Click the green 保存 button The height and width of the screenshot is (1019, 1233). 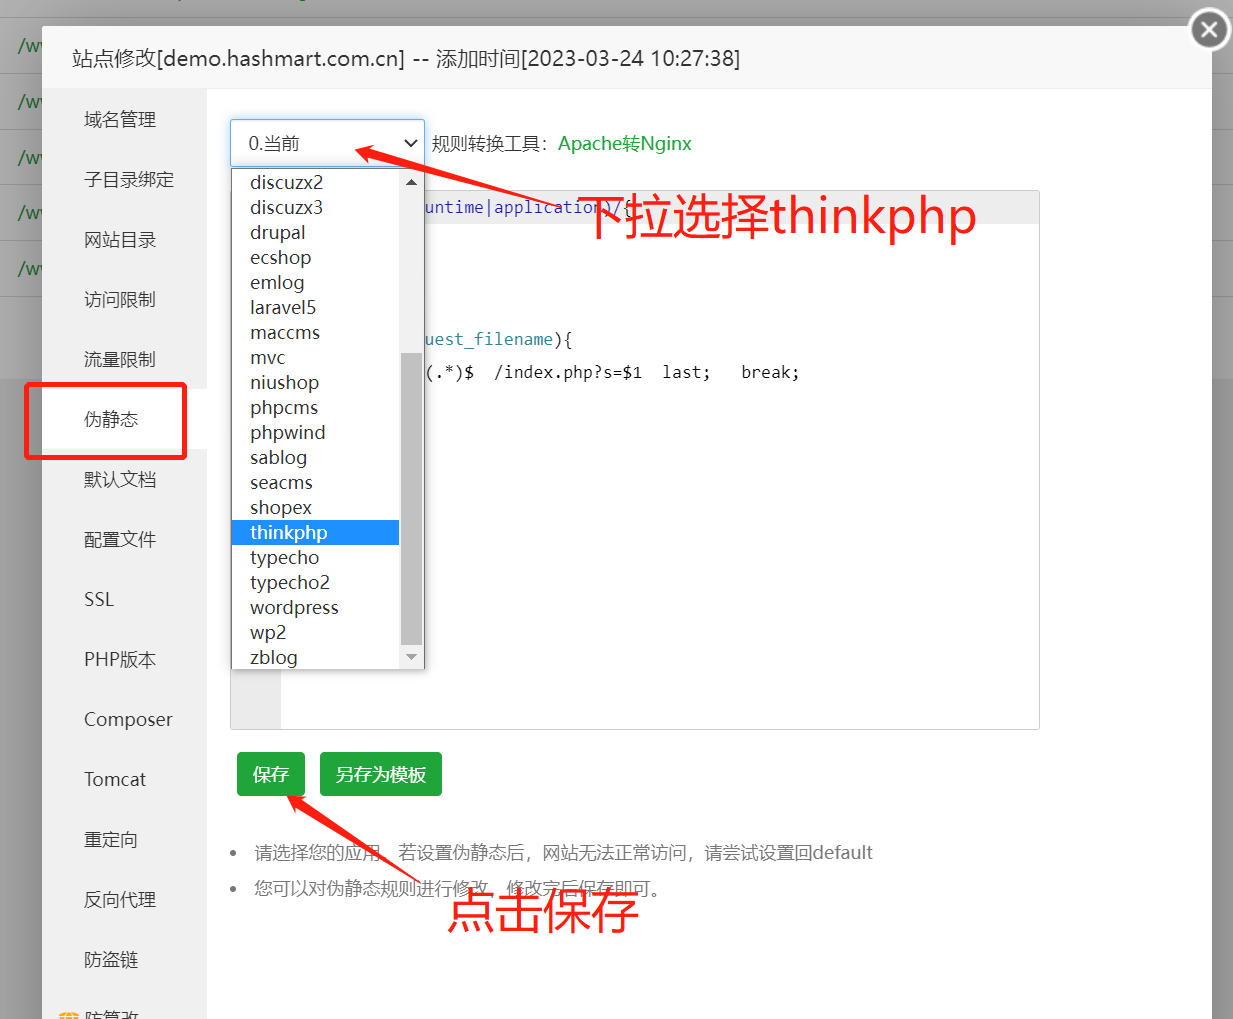tap(271, 774)
